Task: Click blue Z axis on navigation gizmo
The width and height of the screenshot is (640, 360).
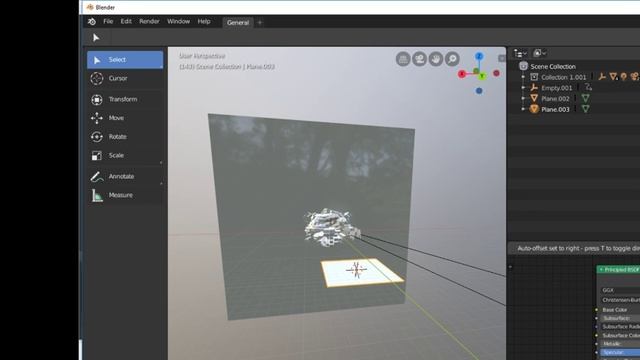Action: coord(479,56)
